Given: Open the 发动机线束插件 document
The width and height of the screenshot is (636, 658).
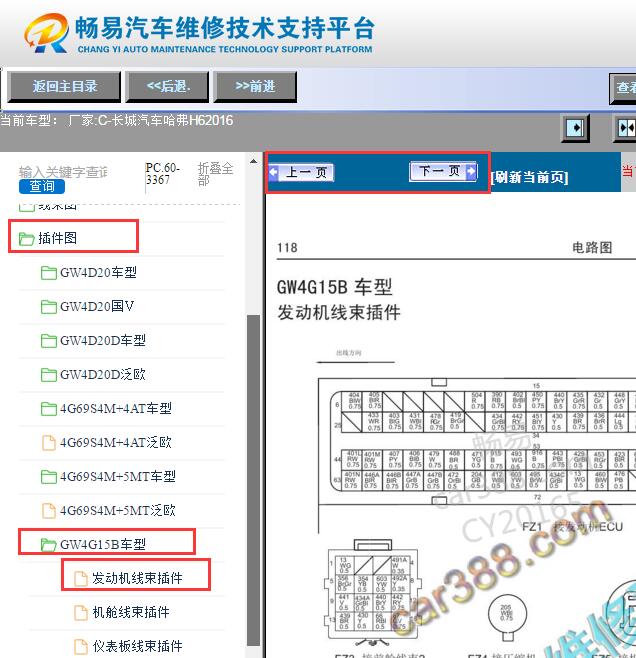Looking at the screenshot, I should pyautogui.click(x=137, y=578).
